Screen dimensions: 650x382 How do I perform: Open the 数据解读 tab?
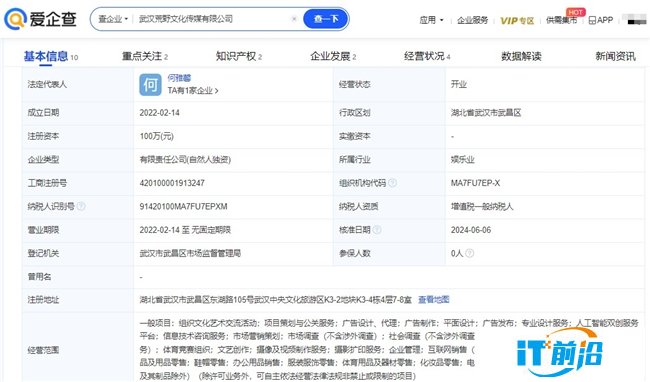pyautogui.click(x=521, y=56)
